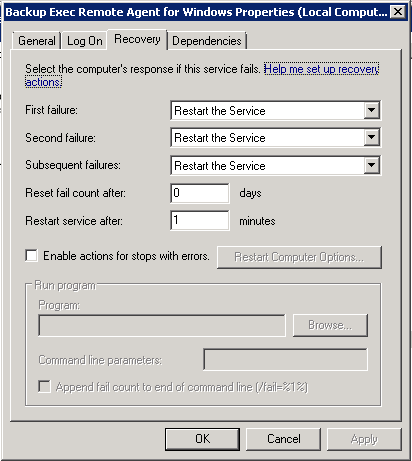Click the Program path input field
Viewport: 412px width, 461px height.
coord(162,325)
